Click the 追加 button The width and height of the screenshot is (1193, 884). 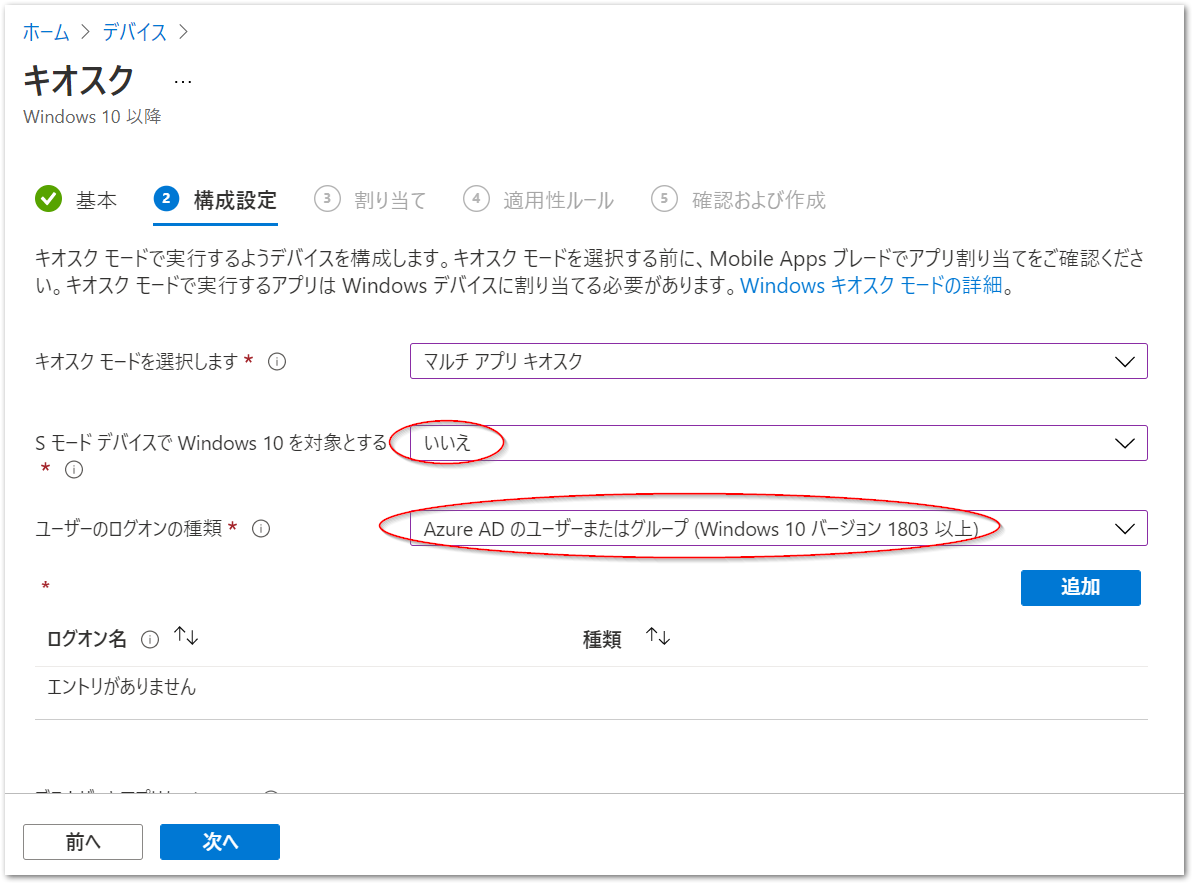(1080, 588)
